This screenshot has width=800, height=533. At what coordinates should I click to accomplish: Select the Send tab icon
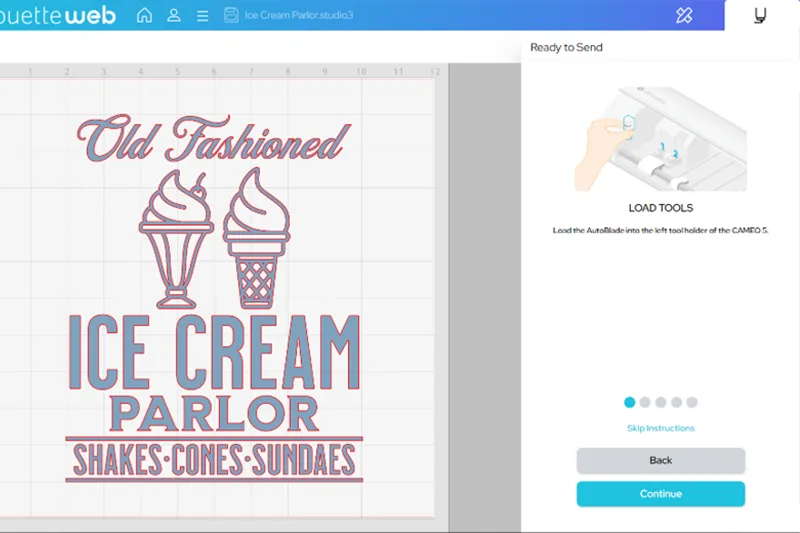762,15
